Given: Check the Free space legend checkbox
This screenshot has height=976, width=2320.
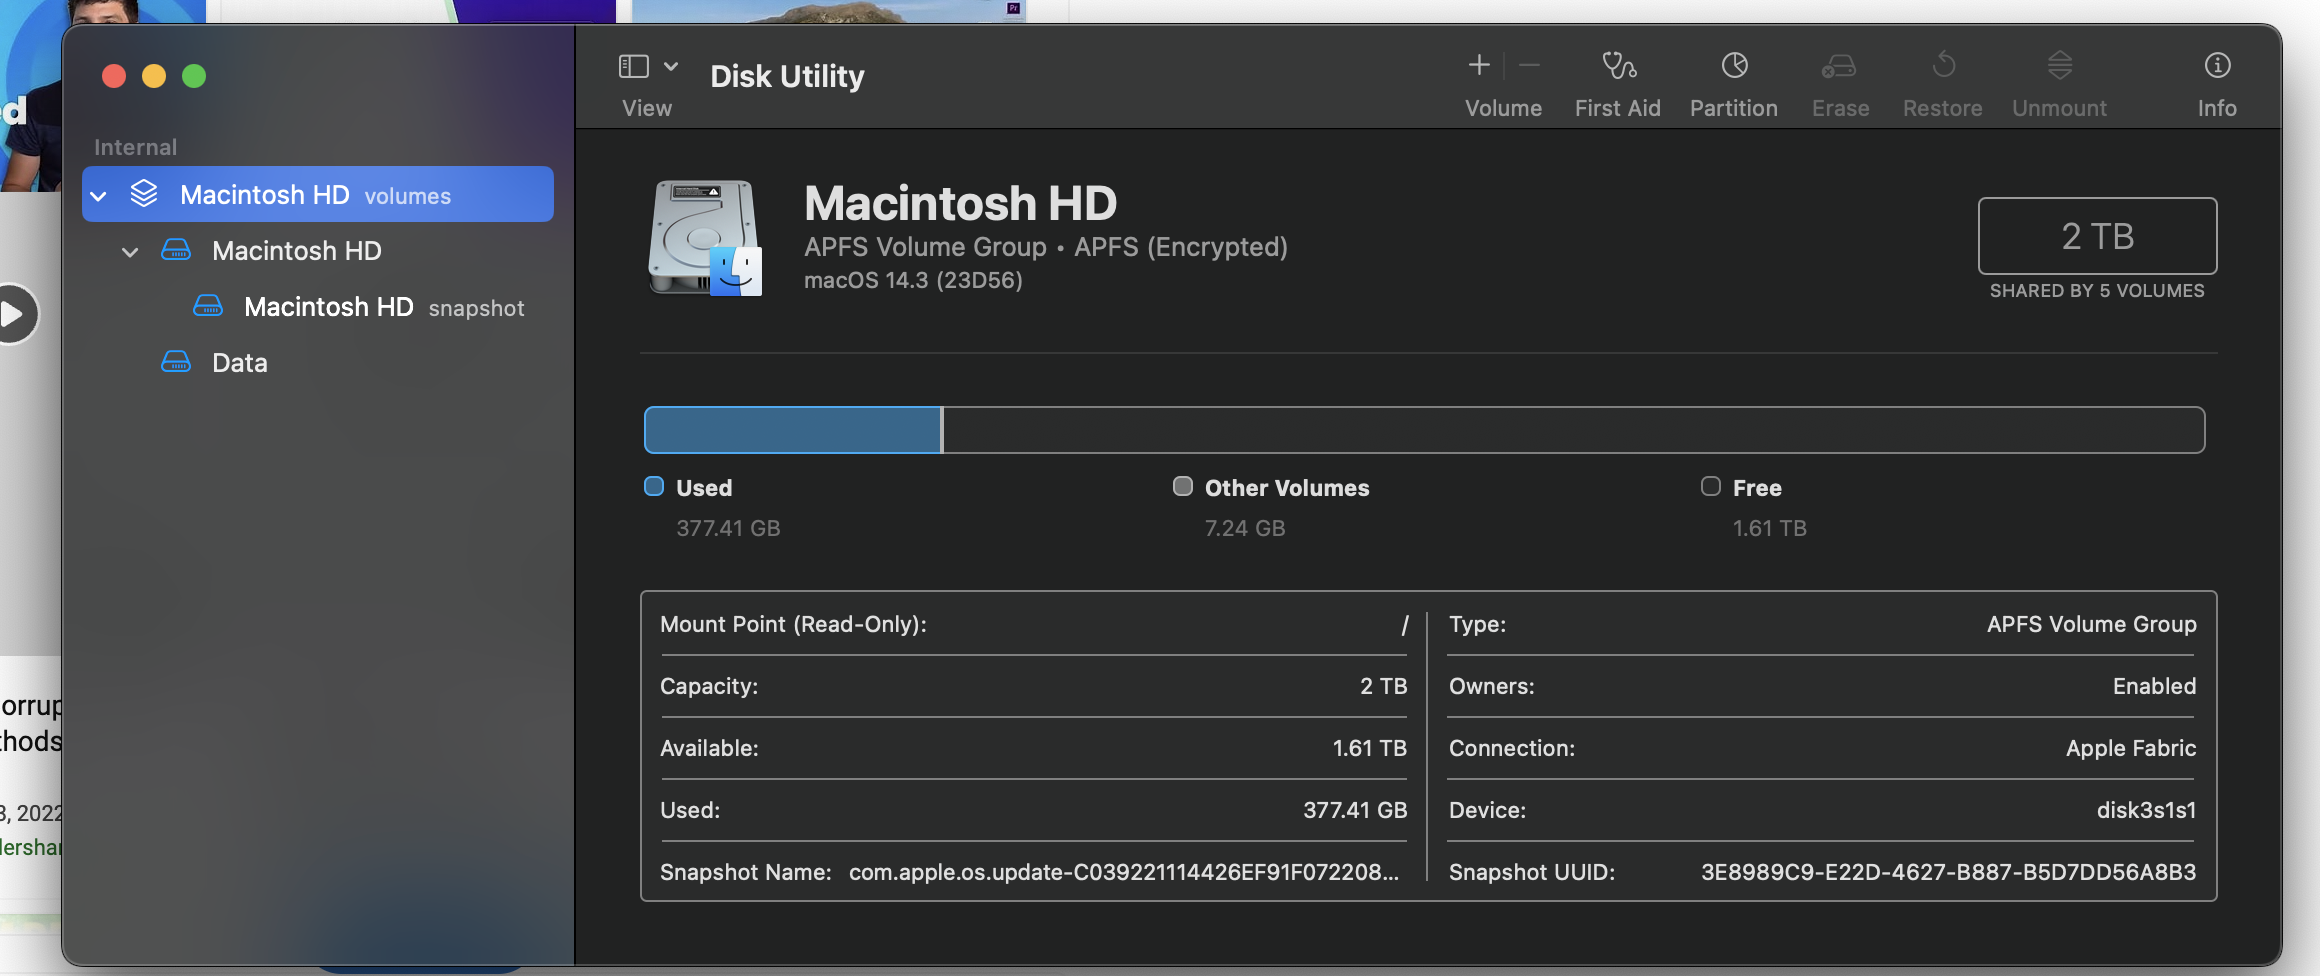Looking at the screenshot, I should point(1709,486).
